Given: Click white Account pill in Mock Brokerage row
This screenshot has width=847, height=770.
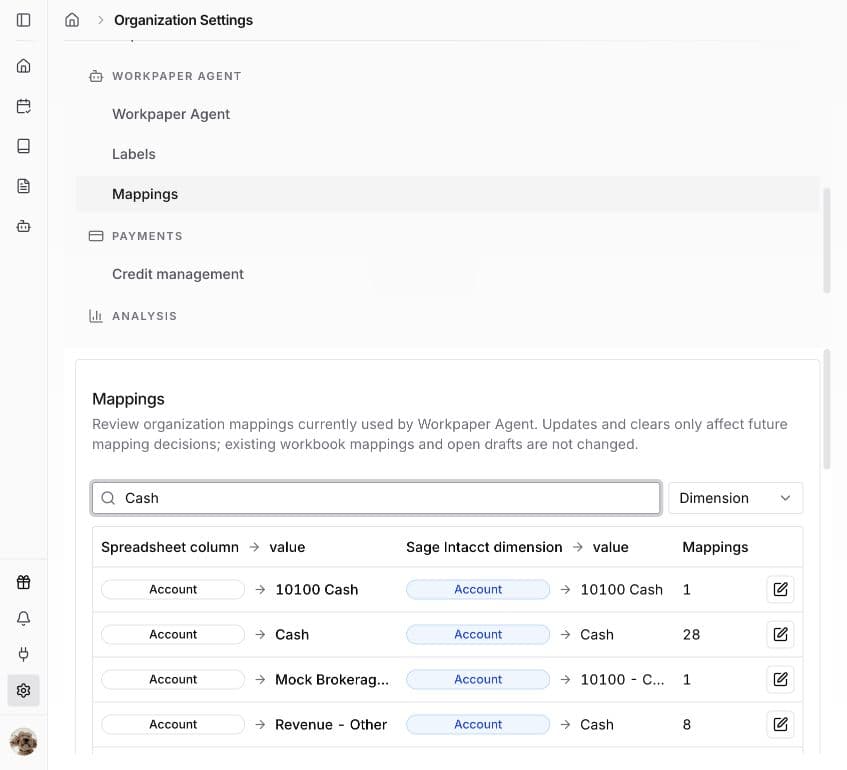Looking at the screenshot, I should point(173,679).
